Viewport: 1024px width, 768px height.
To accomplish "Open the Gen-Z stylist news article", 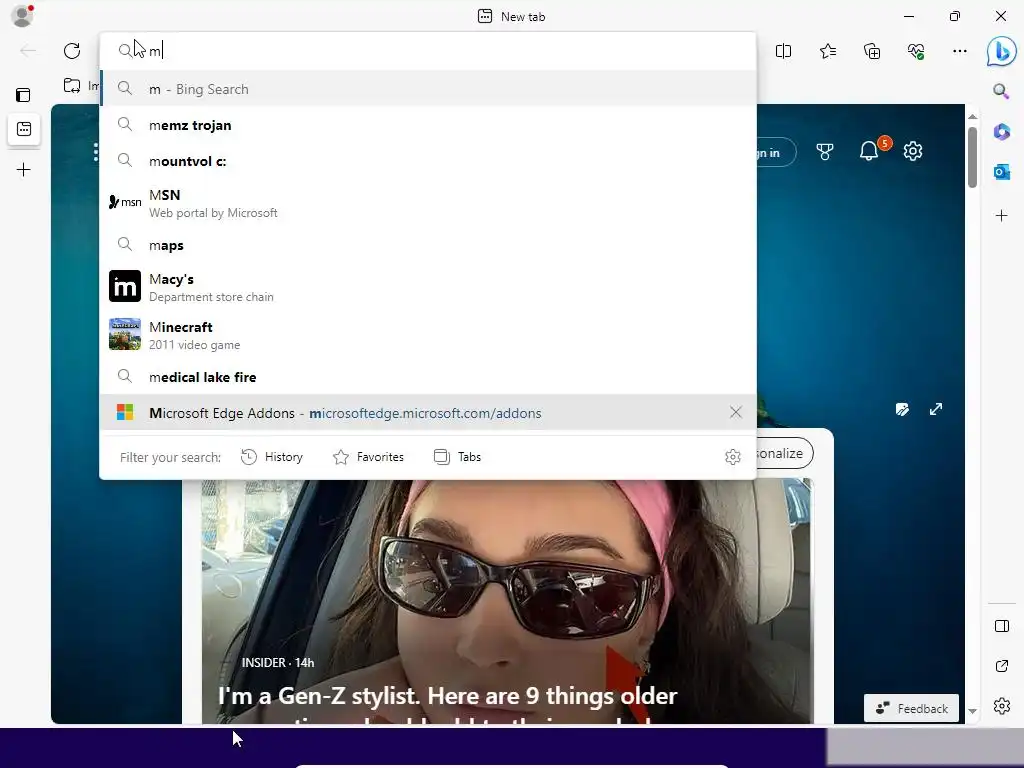I will (x=447, y=696).
